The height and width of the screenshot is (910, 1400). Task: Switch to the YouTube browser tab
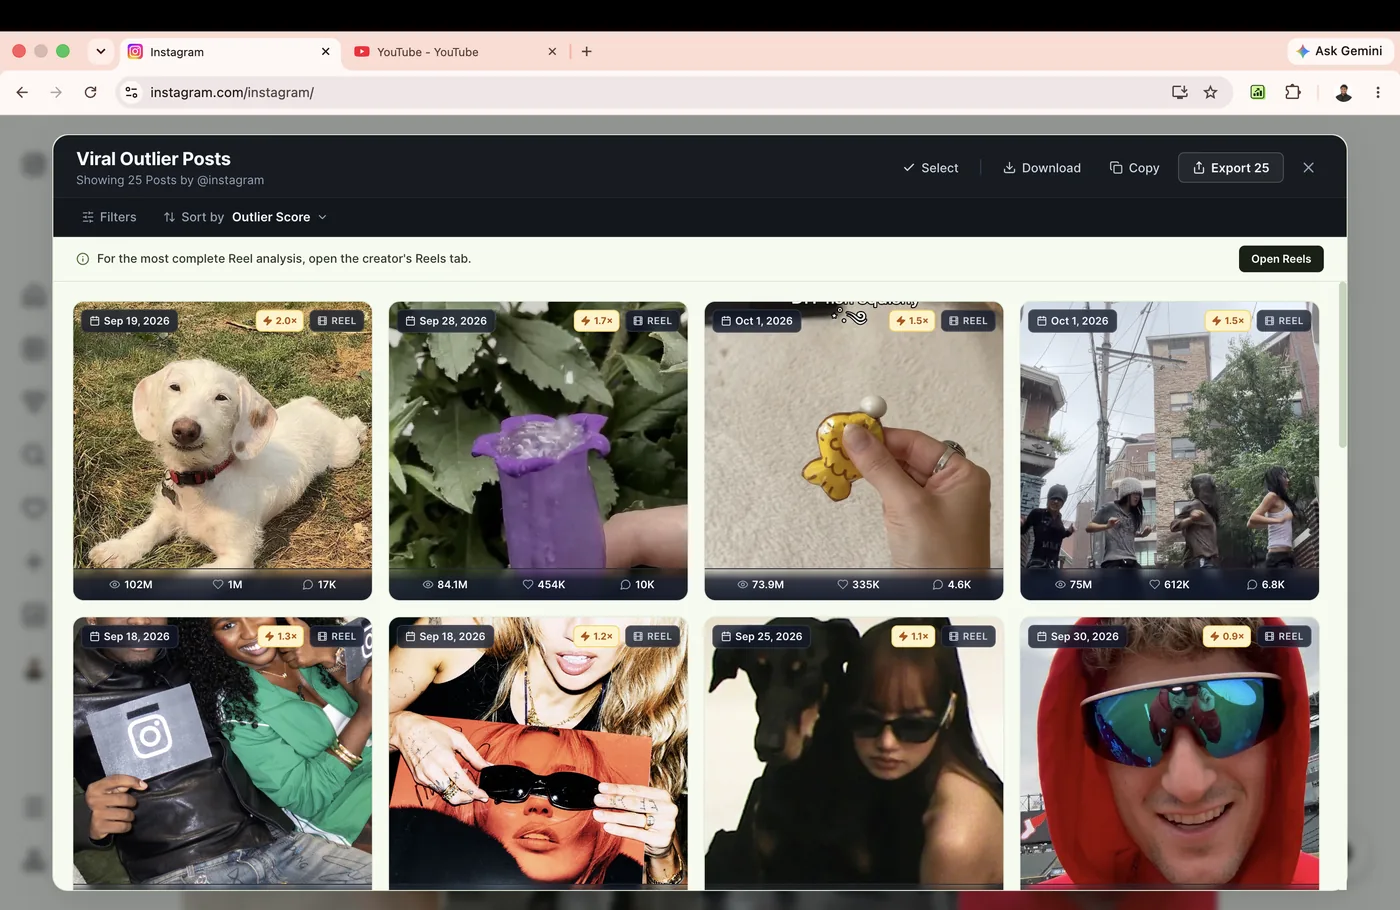tap(455, 52)
